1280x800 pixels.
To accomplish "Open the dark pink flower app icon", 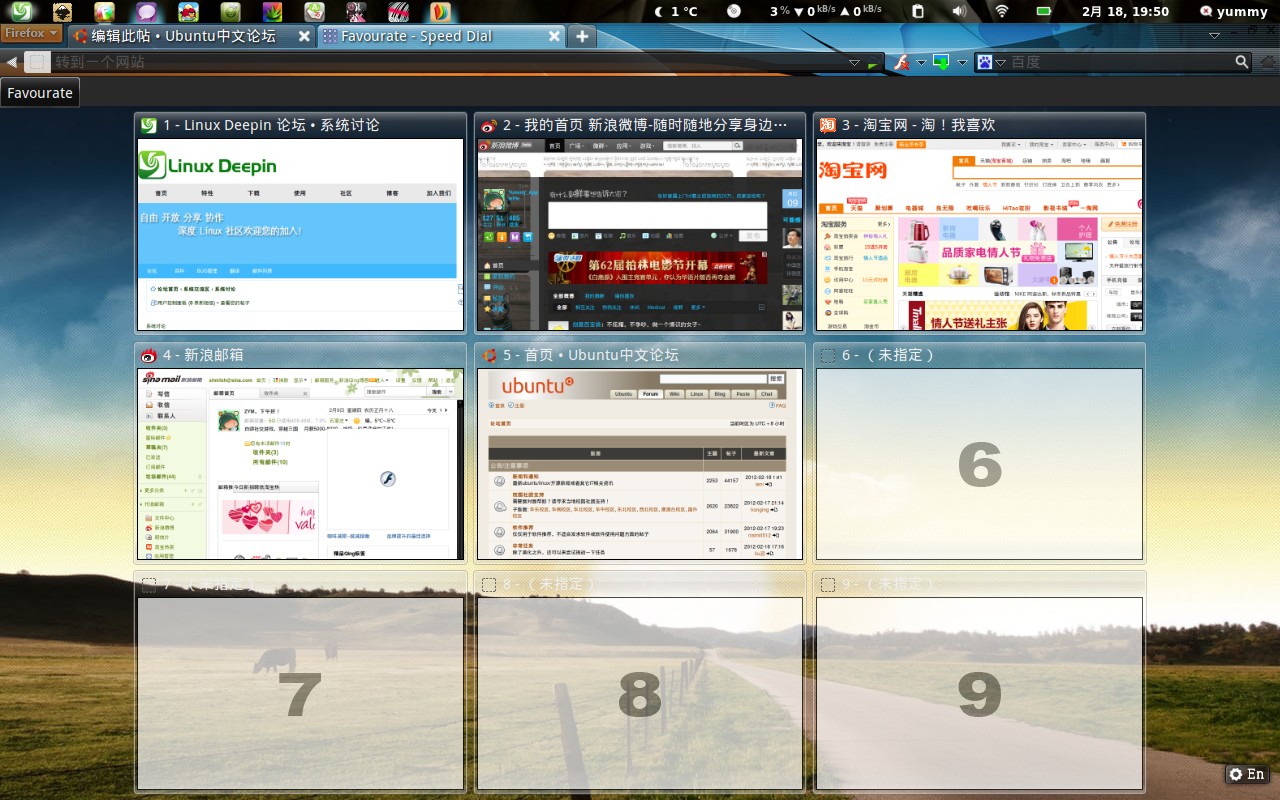I will click(x=356, y=12).
